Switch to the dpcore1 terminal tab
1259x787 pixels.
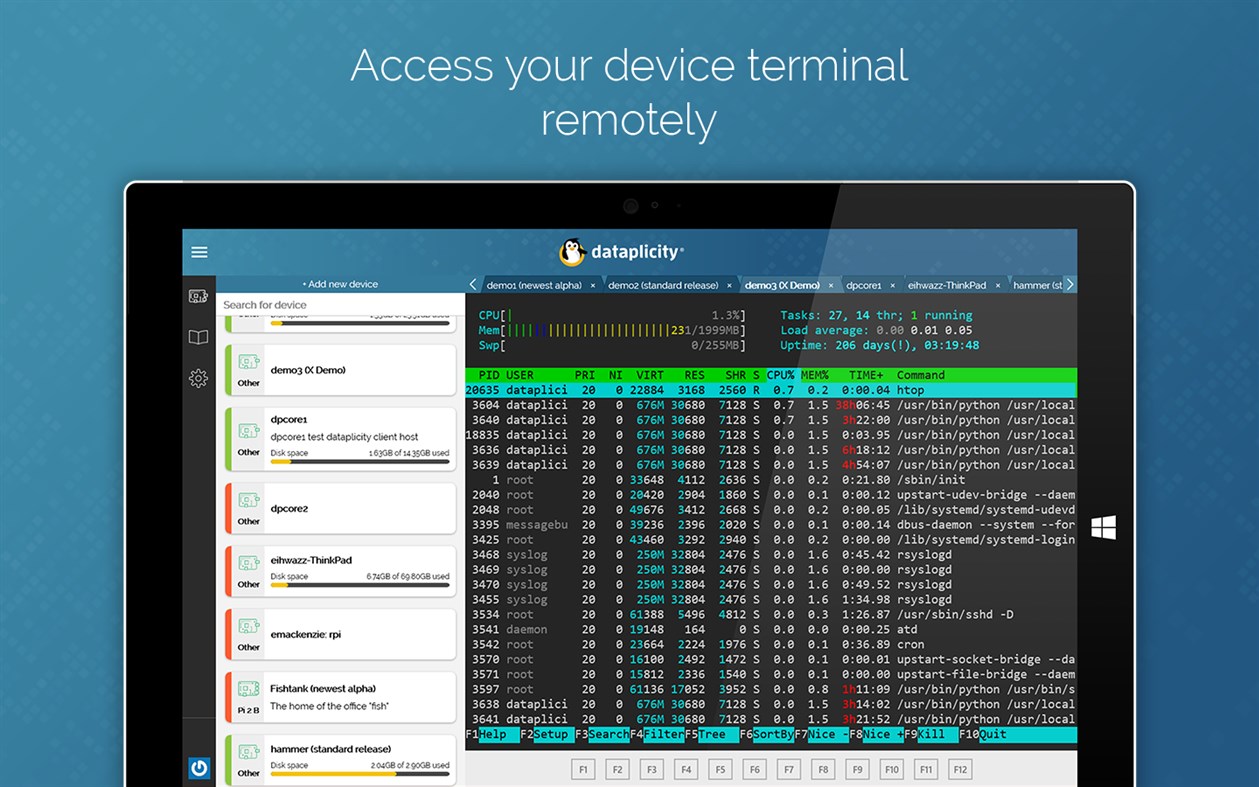click(864, 284)
